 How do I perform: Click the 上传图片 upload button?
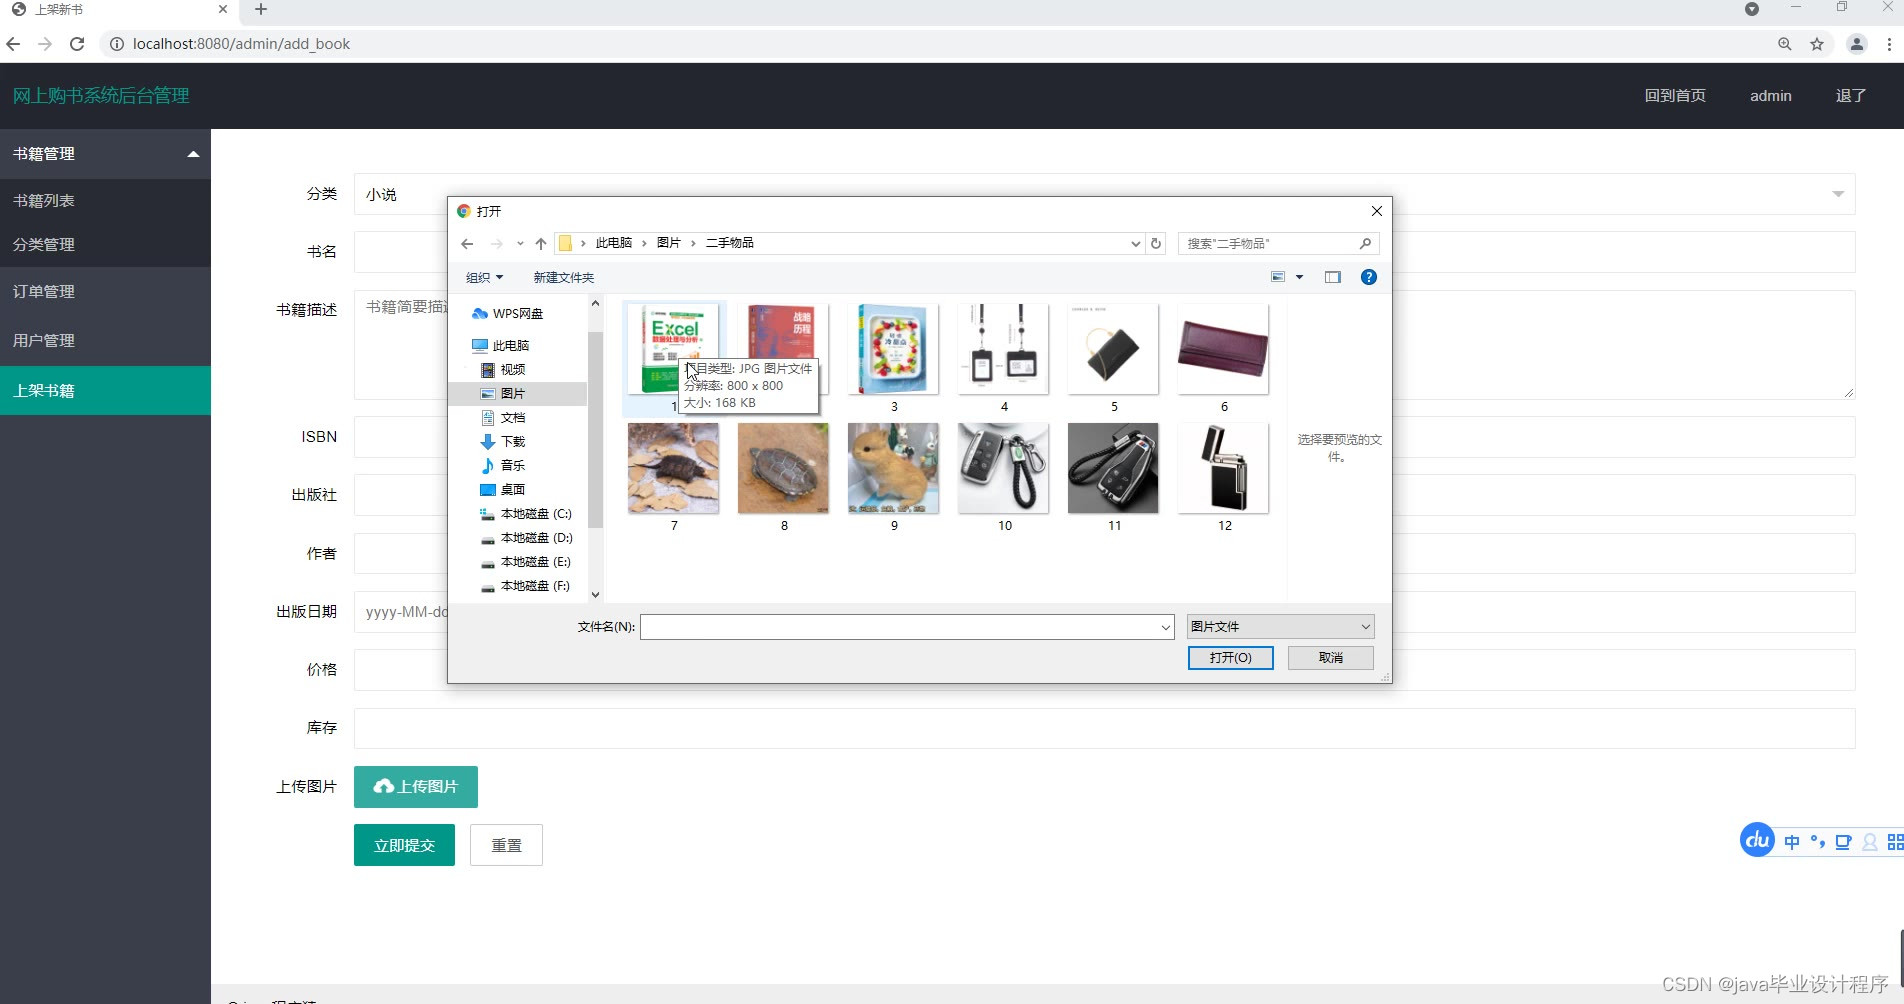(x=416, y=787)
